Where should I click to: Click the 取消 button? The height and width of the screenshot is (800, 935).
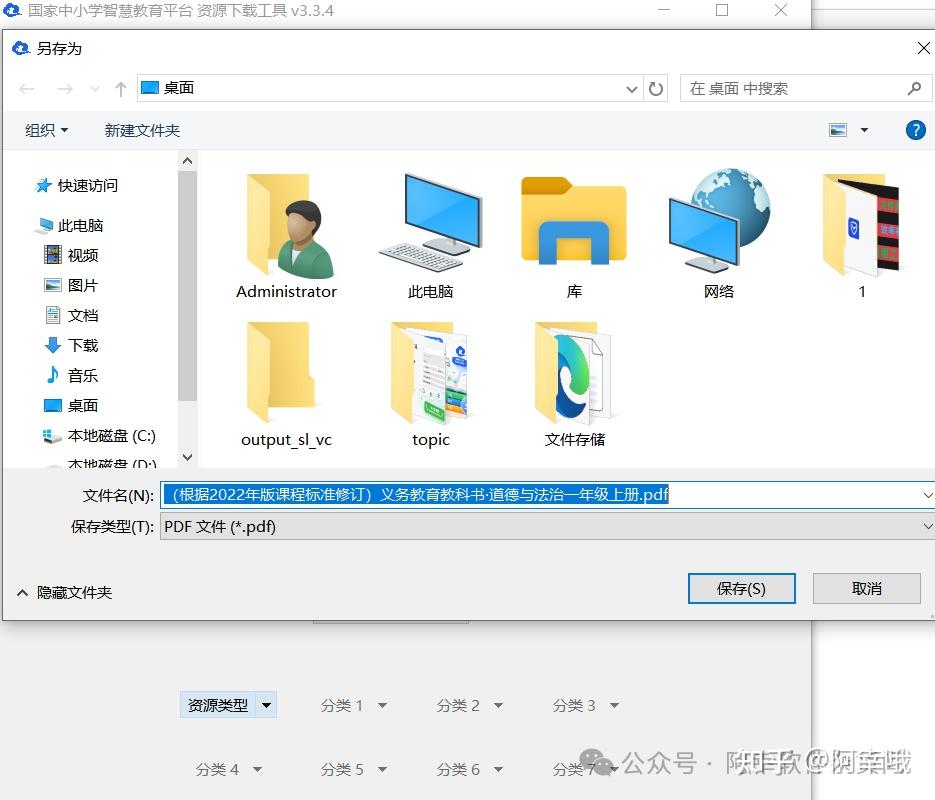point(866,588)
